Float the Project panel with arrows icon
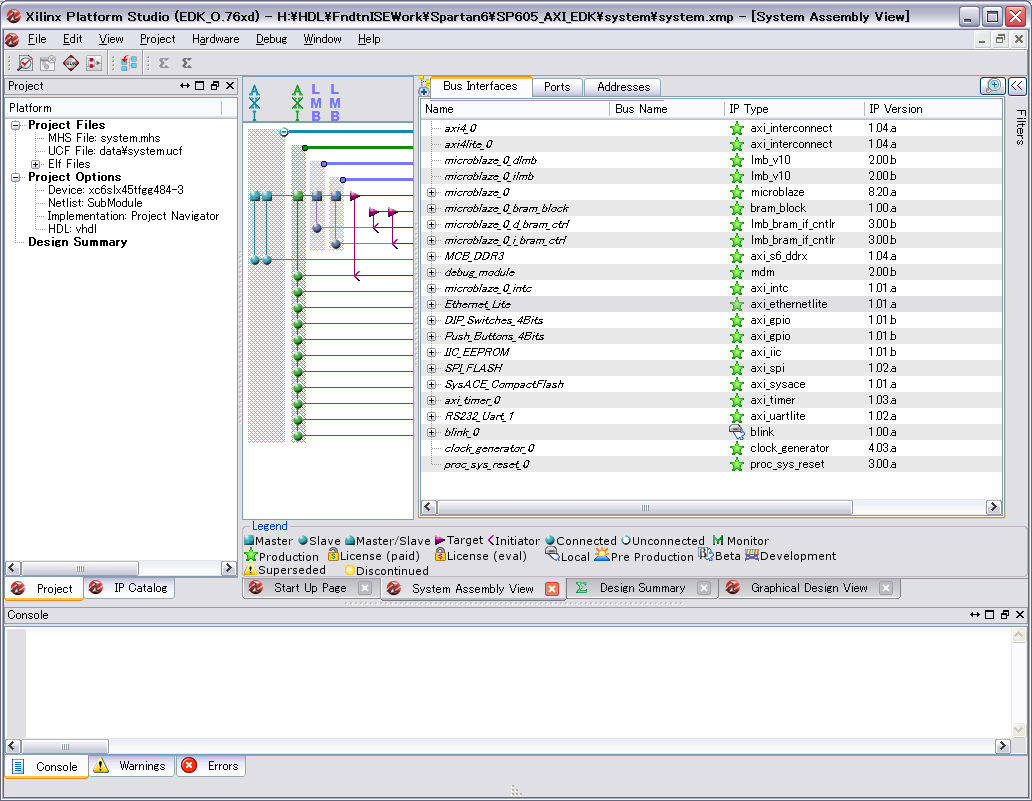The image size is (1032, 801). [x=185, y=86]
